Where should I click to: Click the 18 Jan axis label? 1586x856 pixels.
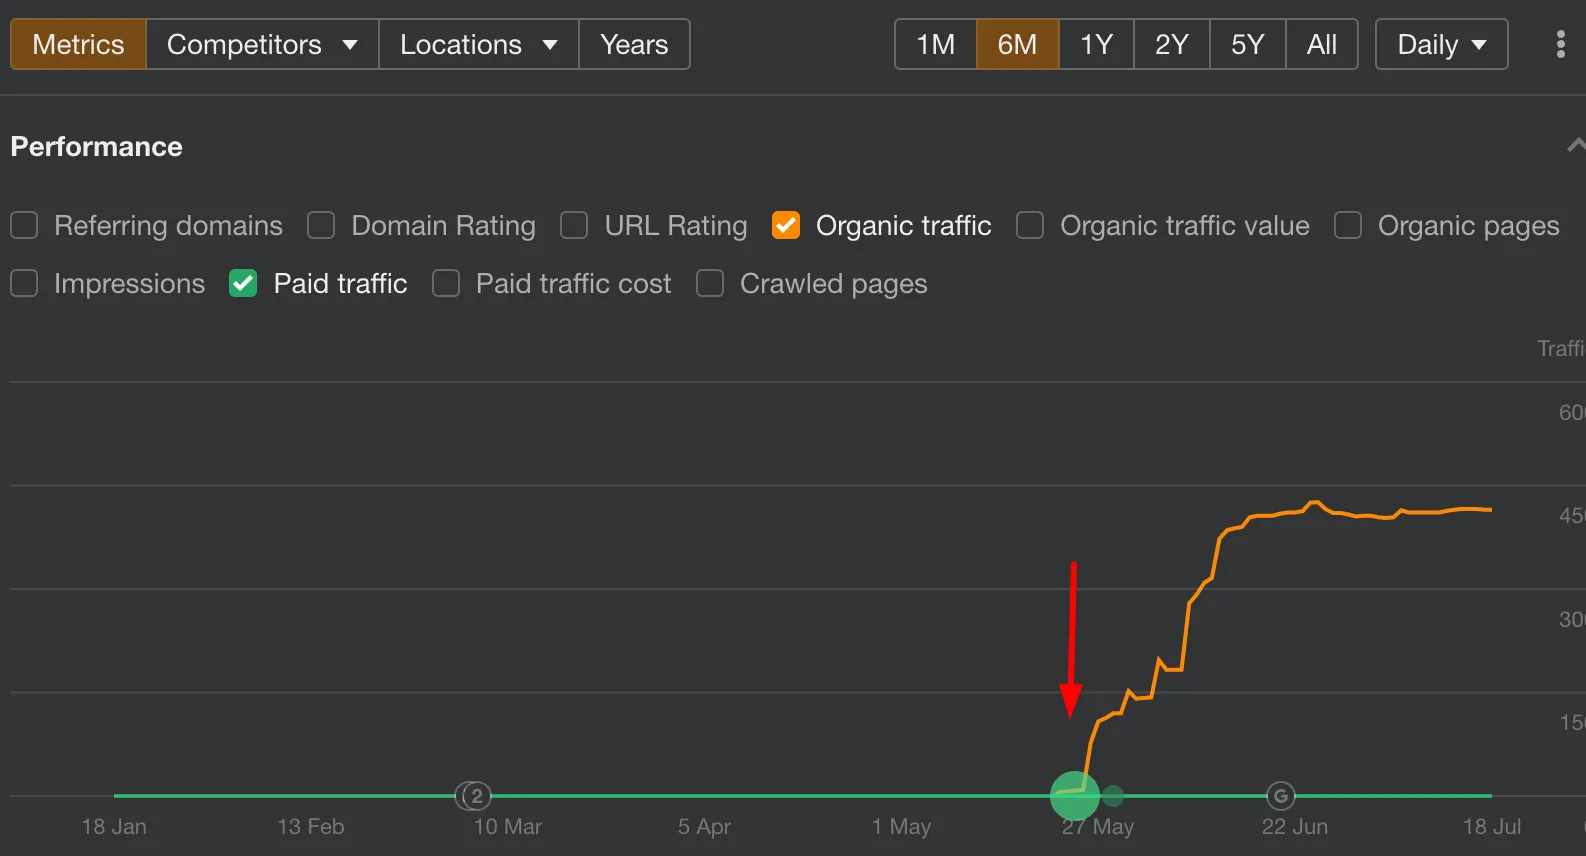point(114,827)
